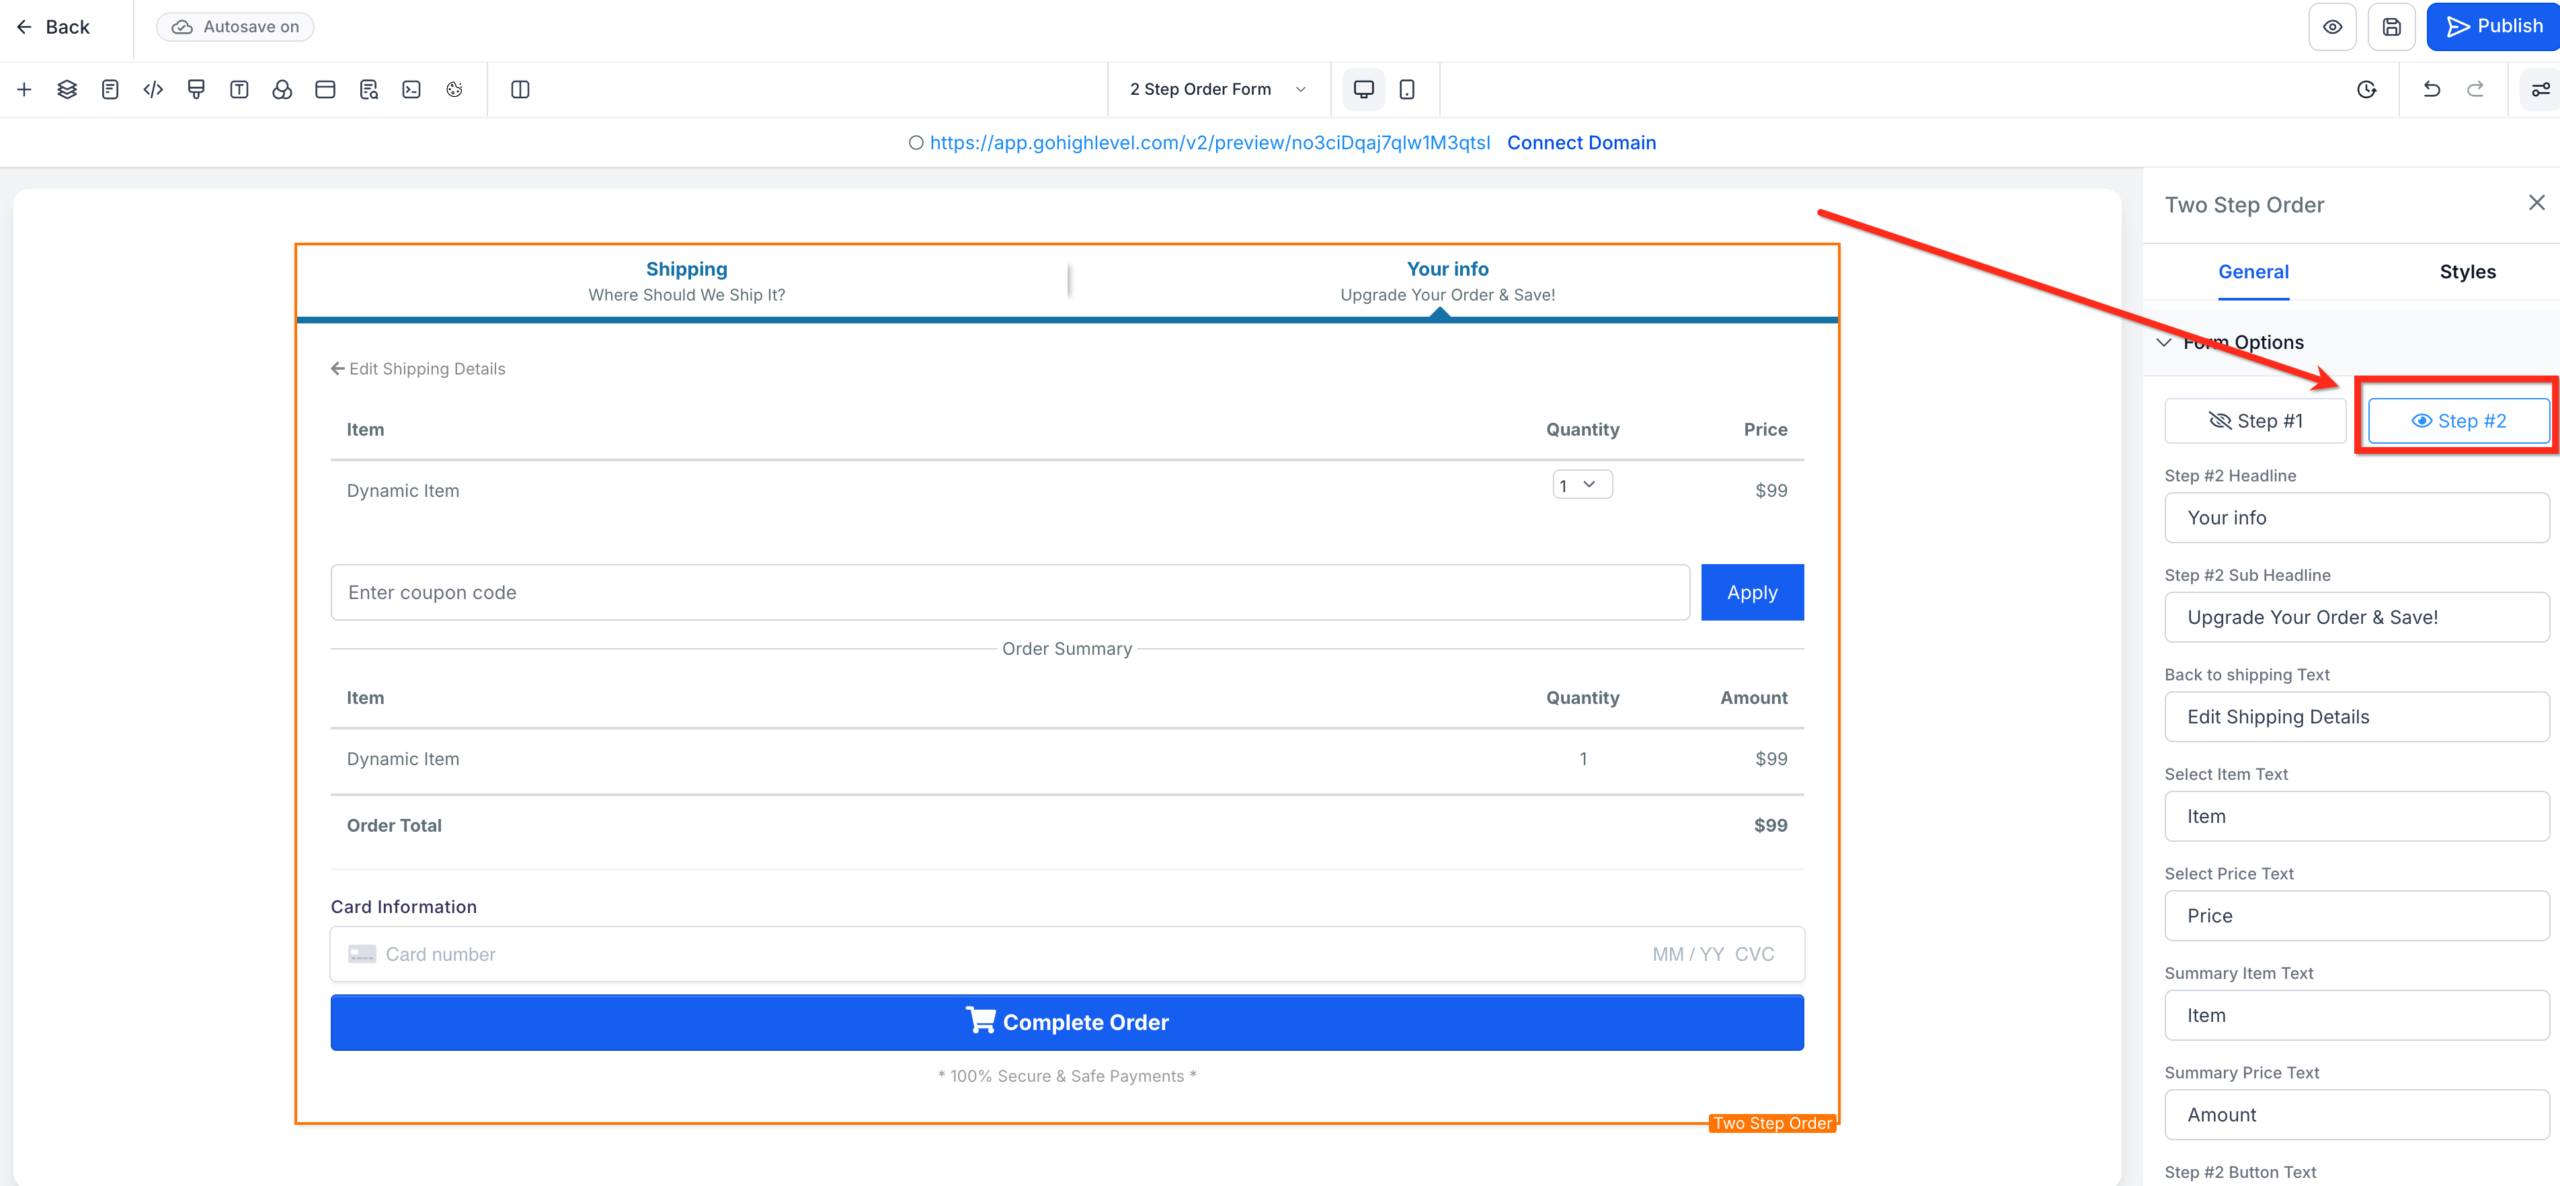Switch to mobile preview mode
The height and width of the screenshot is (1186, 2560).
(x=1408, y=89)
